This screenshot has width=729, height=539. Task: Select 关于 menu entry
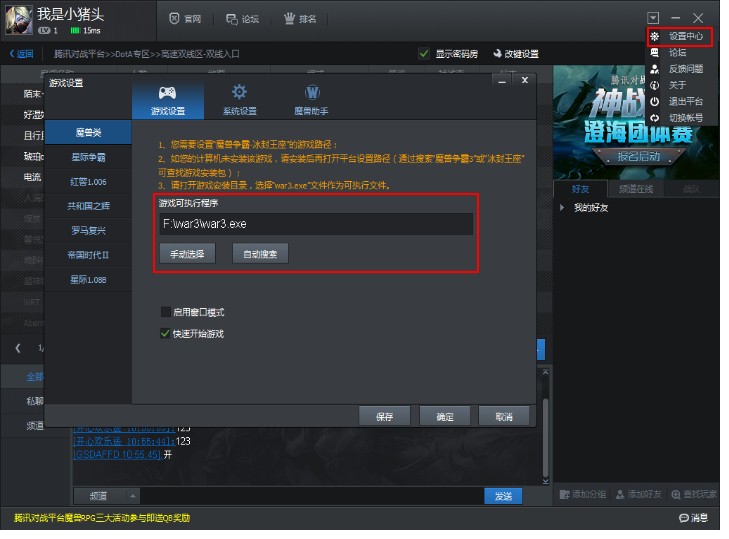pos(677,85)
